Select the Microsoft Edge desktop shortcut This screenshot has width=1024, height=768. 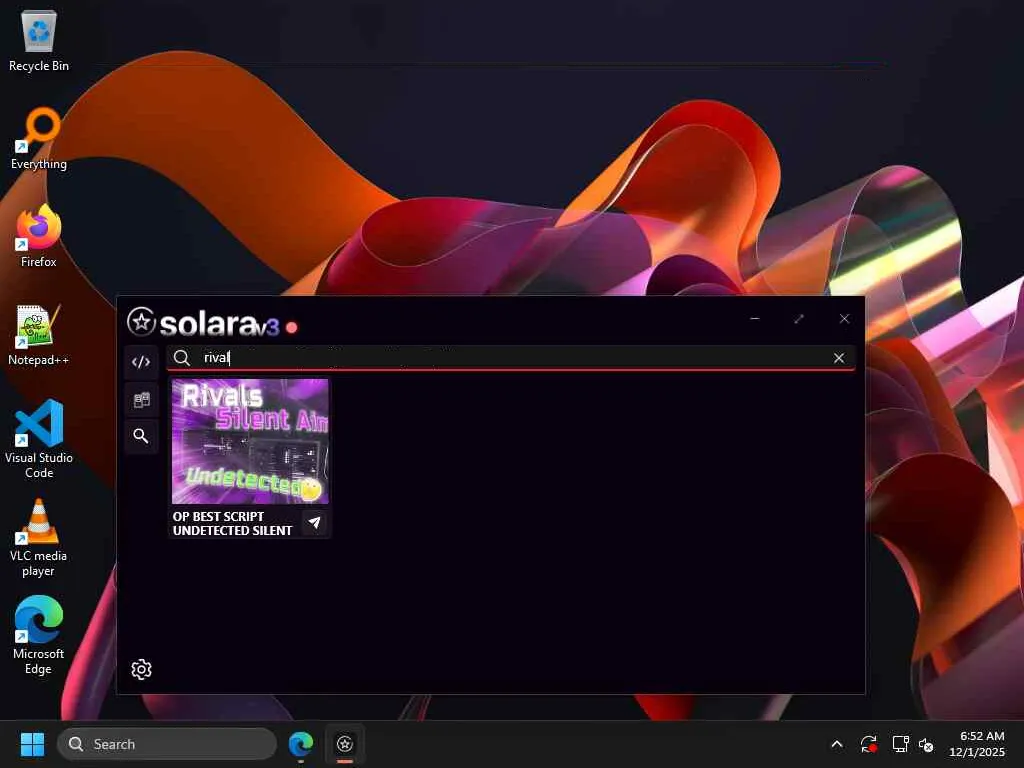click(x=39, y=635)
